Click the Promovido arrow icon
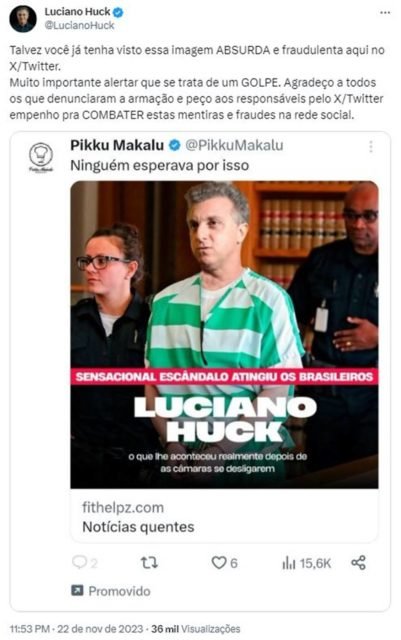 (x=77, y=590)
